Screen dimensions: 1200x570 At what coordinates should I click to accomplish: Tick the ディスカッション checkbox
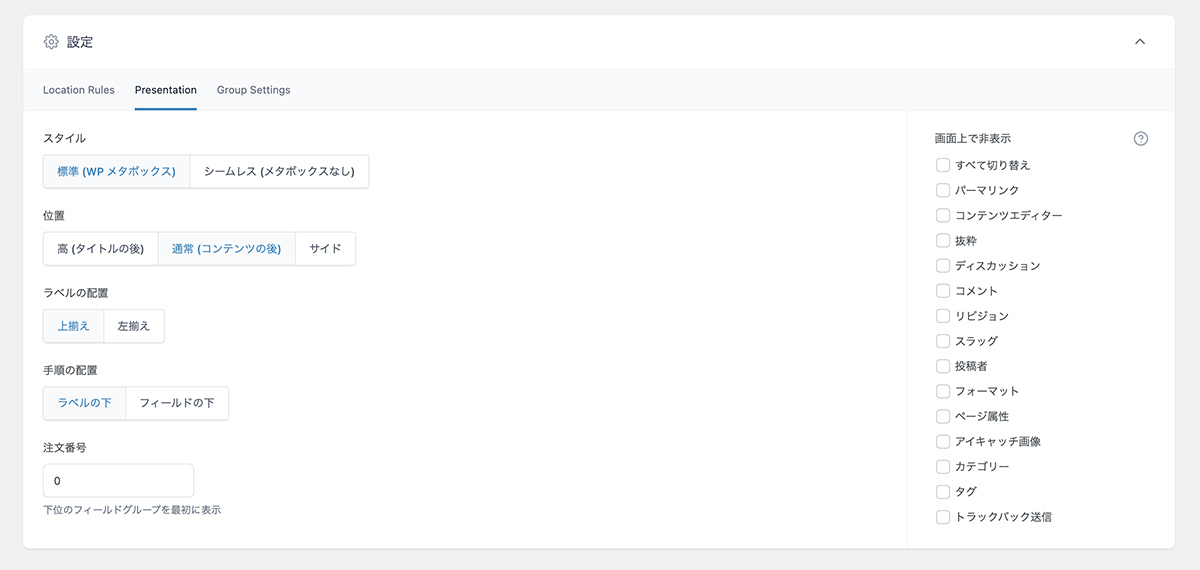tap(943, 266)
